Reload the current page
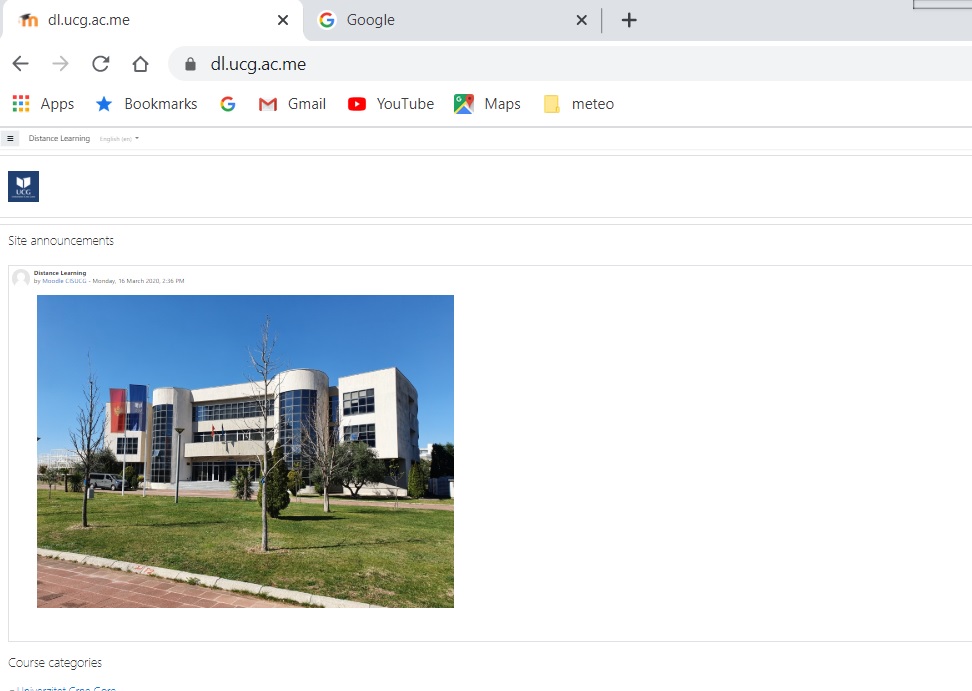This screenshot has height=691, width=972. [x=100, y=64]
